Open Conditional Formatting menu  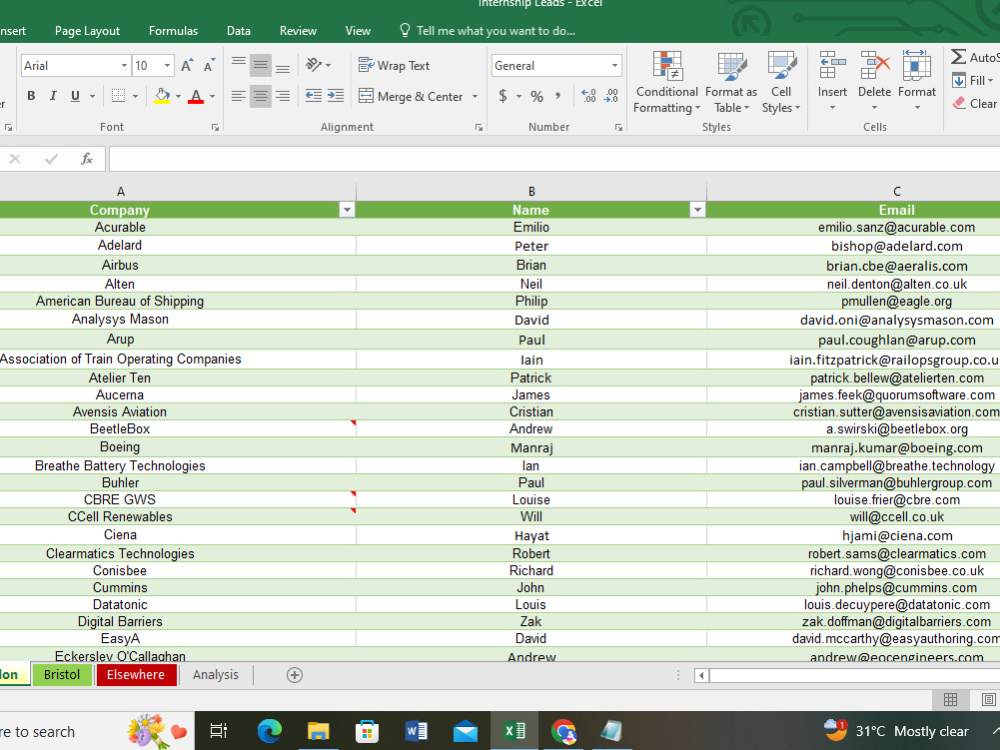coord(667,83)
